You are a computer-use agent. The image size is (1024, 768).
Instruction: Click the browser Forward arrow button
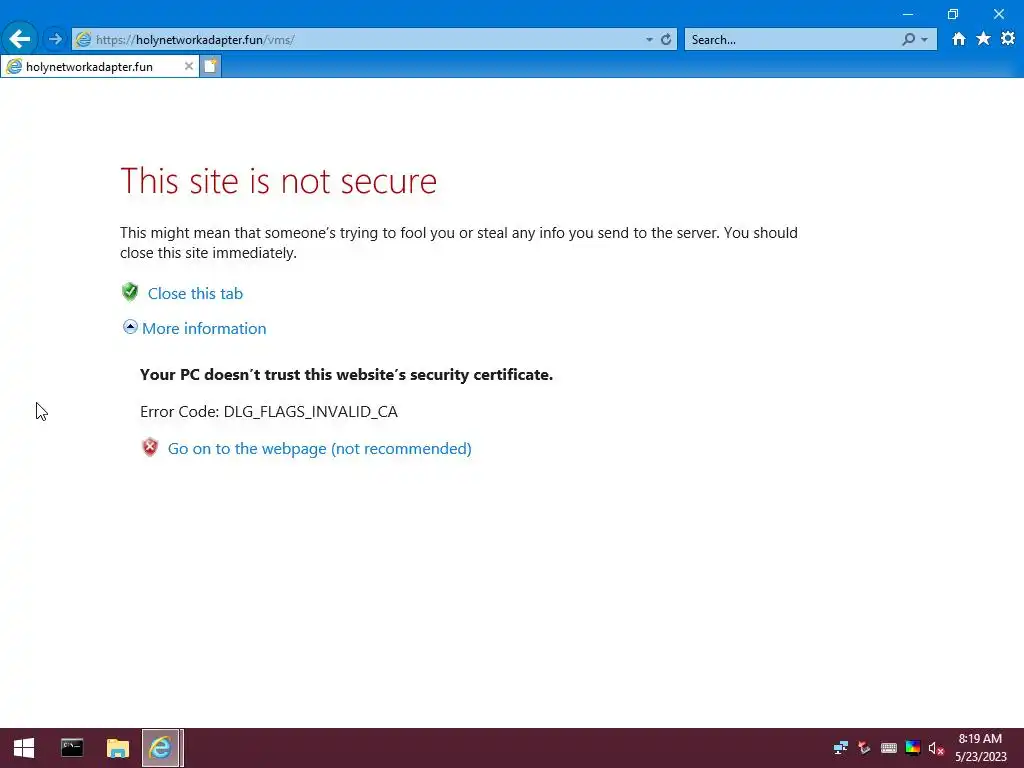[x=55, y=39]
